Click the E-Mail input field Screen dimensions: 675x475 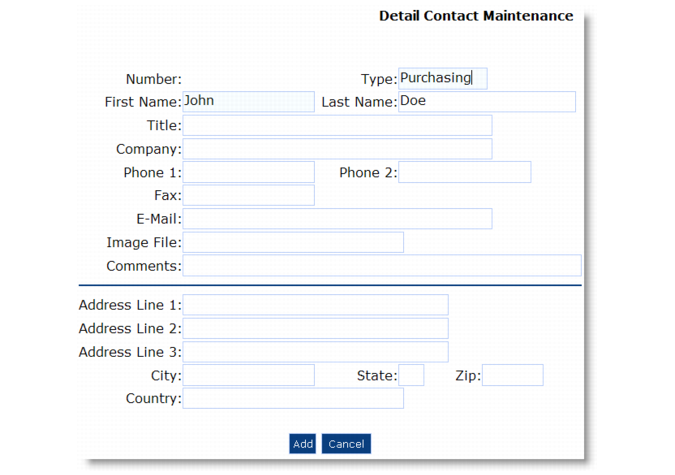[337, 219]
